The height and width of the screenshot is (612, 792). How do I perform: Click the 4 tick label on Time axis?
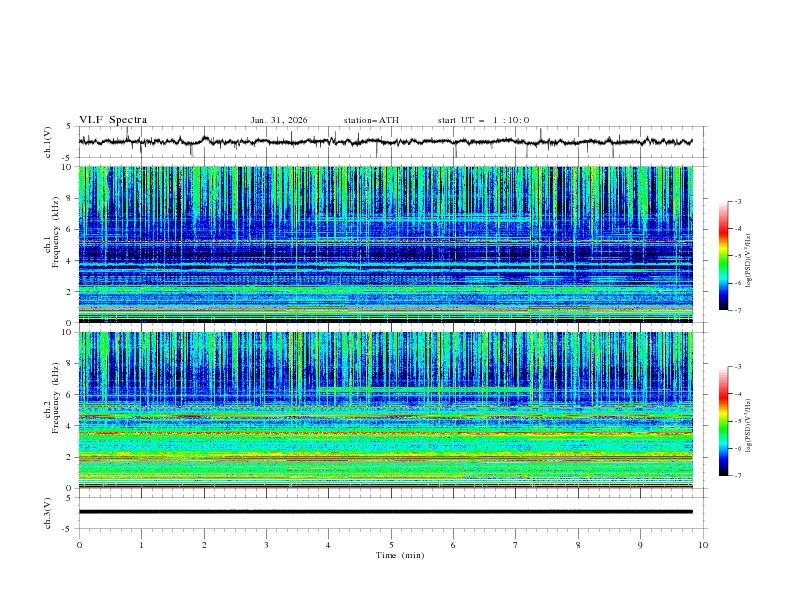coord(328,545)
